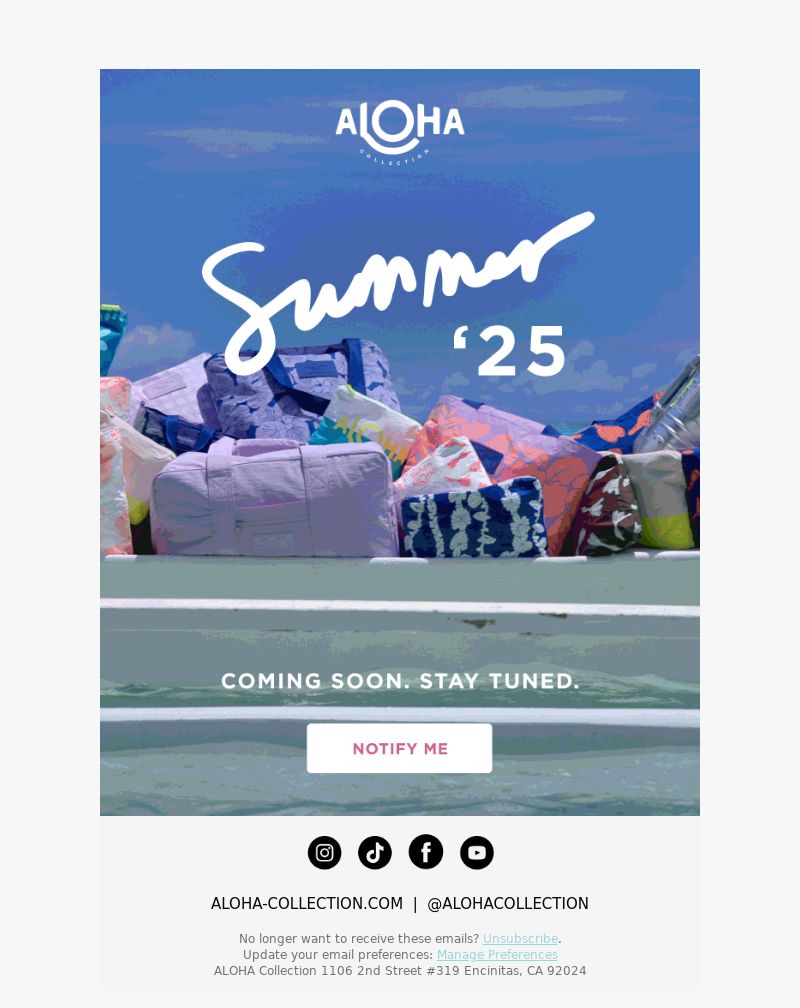Select the beige bag with neon yellow base
The image size is (800, 1008).
659,500
